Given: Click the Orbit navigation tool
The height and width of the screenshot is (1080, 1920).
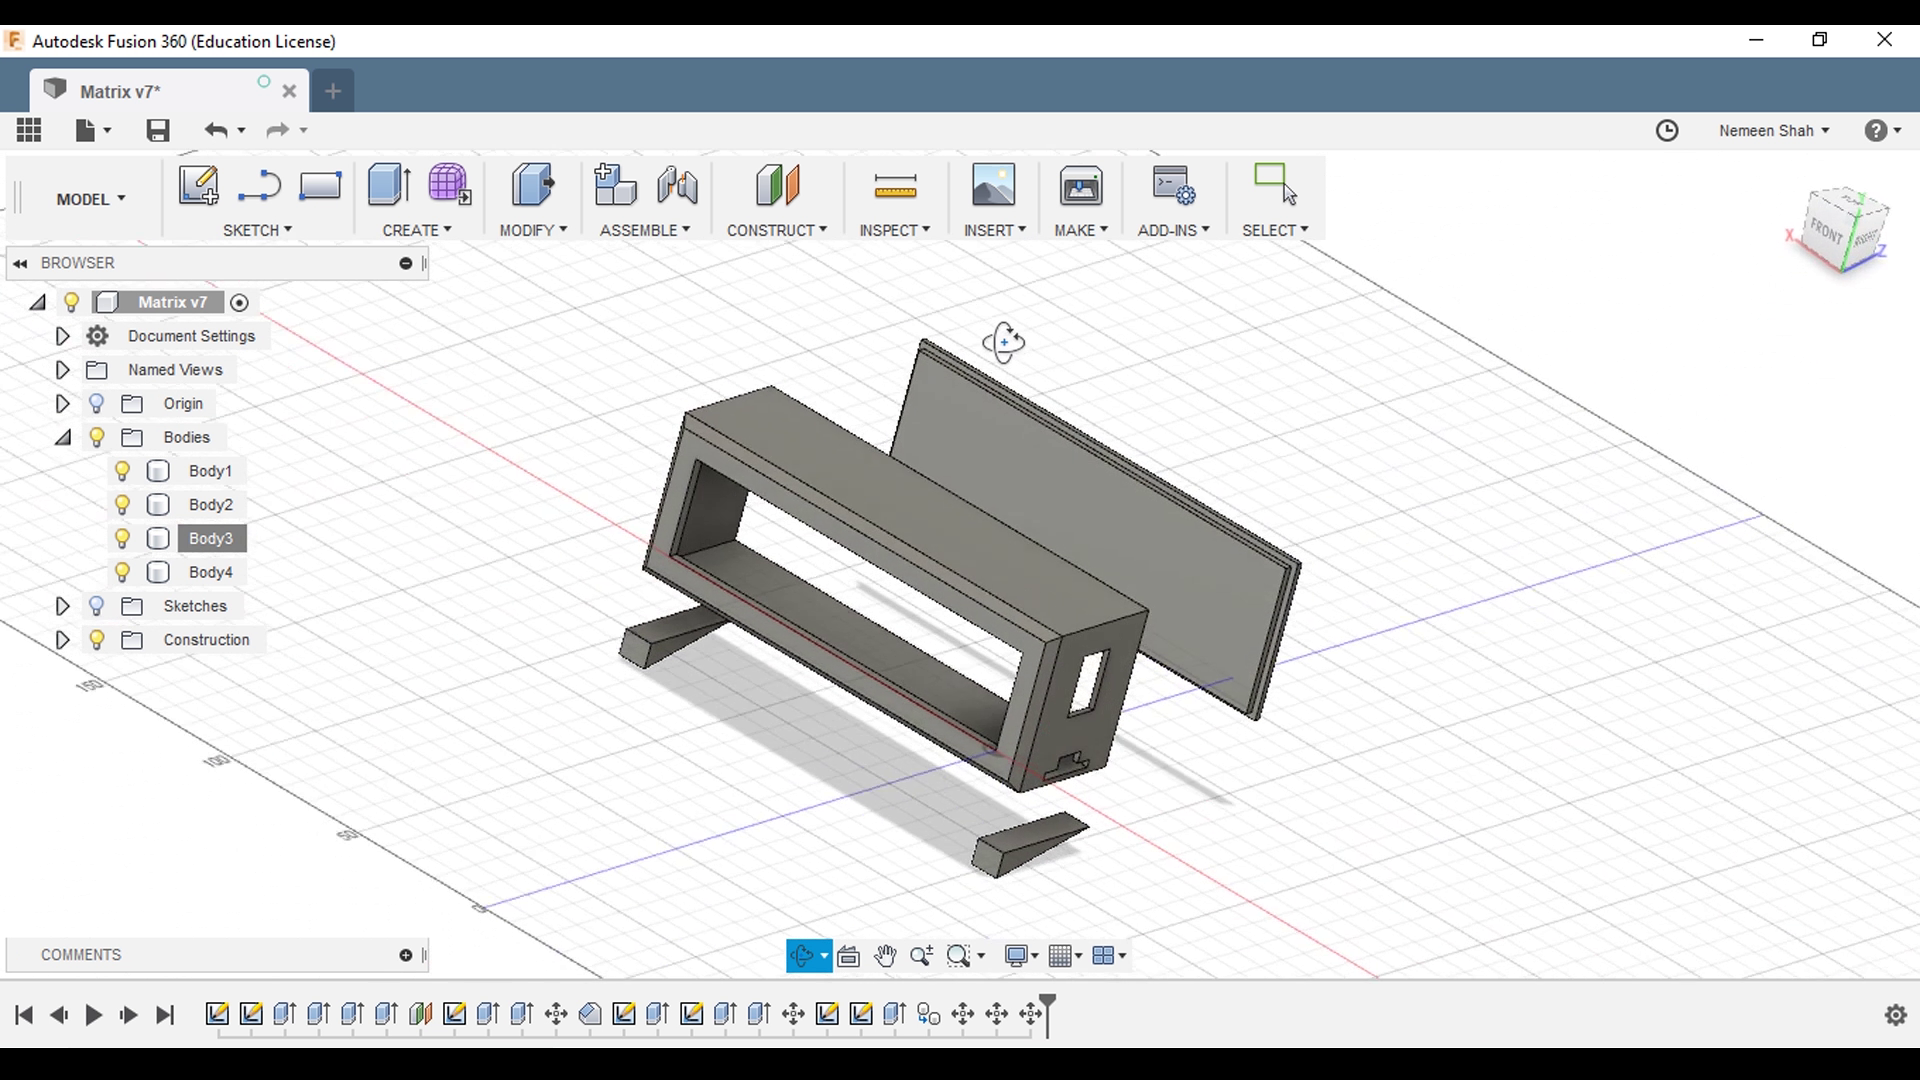Looking at the screenshot, I should (801, 956).
